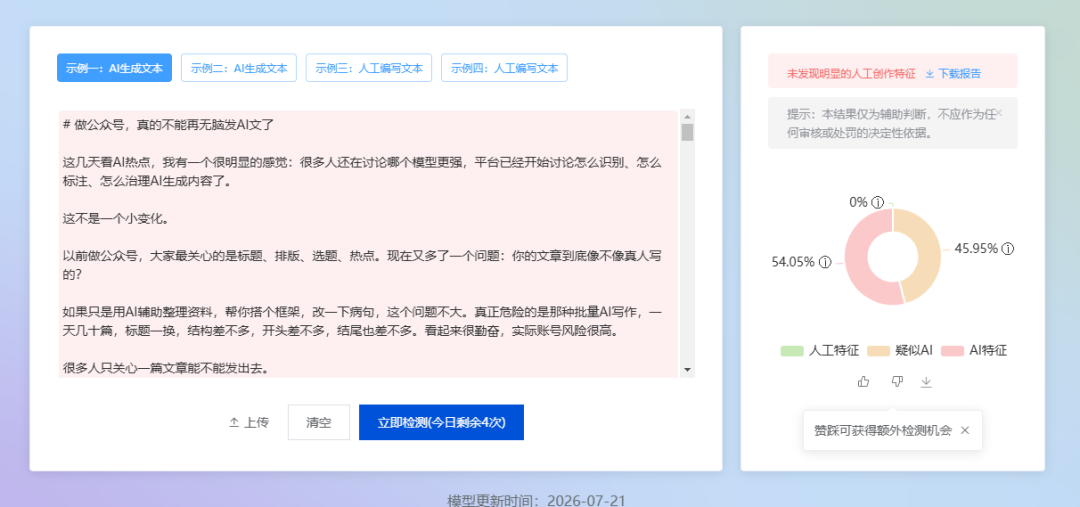1080x507 pixels.
Task: Toggle 疑似AI legend item
Action: pyautogui.click(x=900, y=351)
